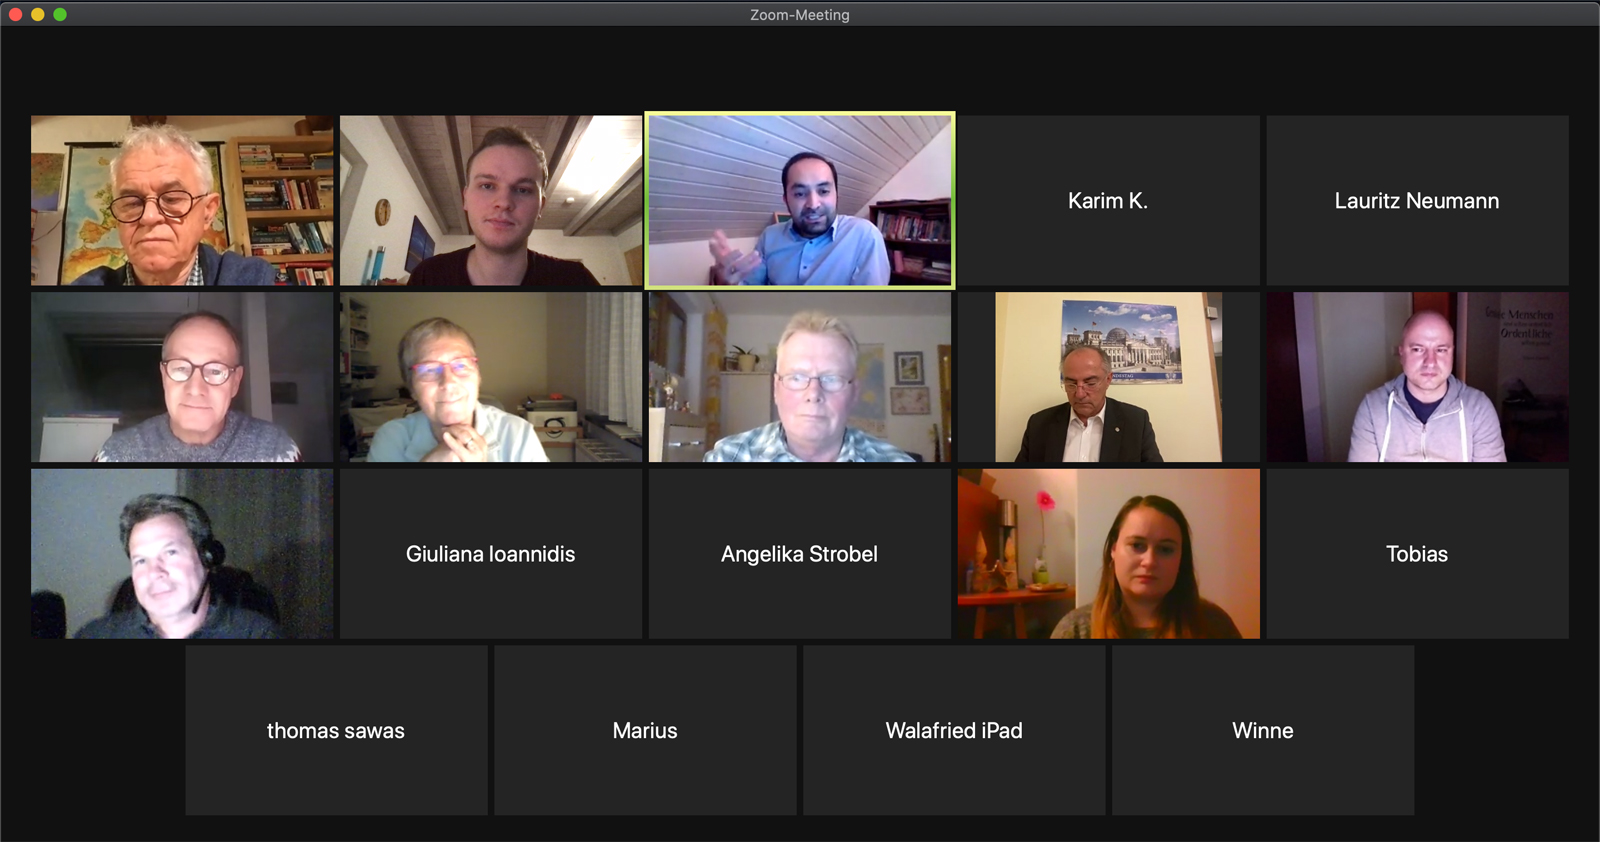Viewport: 1600px width, 842px height.
Task: Click video of man in plaid shirt
Action: click(x=800, y=377)
